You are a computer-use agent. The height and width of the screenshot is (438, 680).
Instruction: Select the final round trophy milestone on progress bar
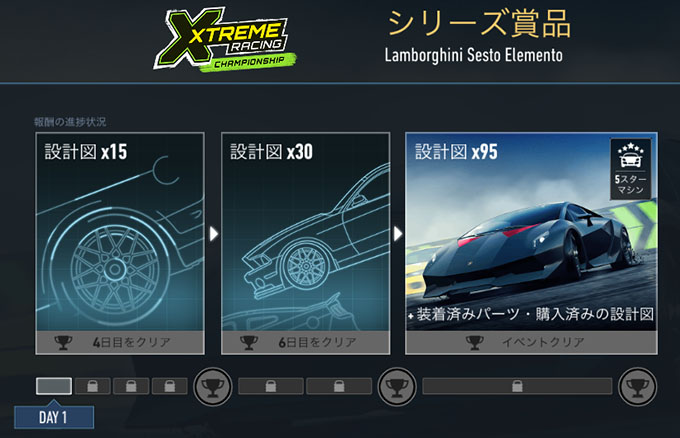pos(638,386)
